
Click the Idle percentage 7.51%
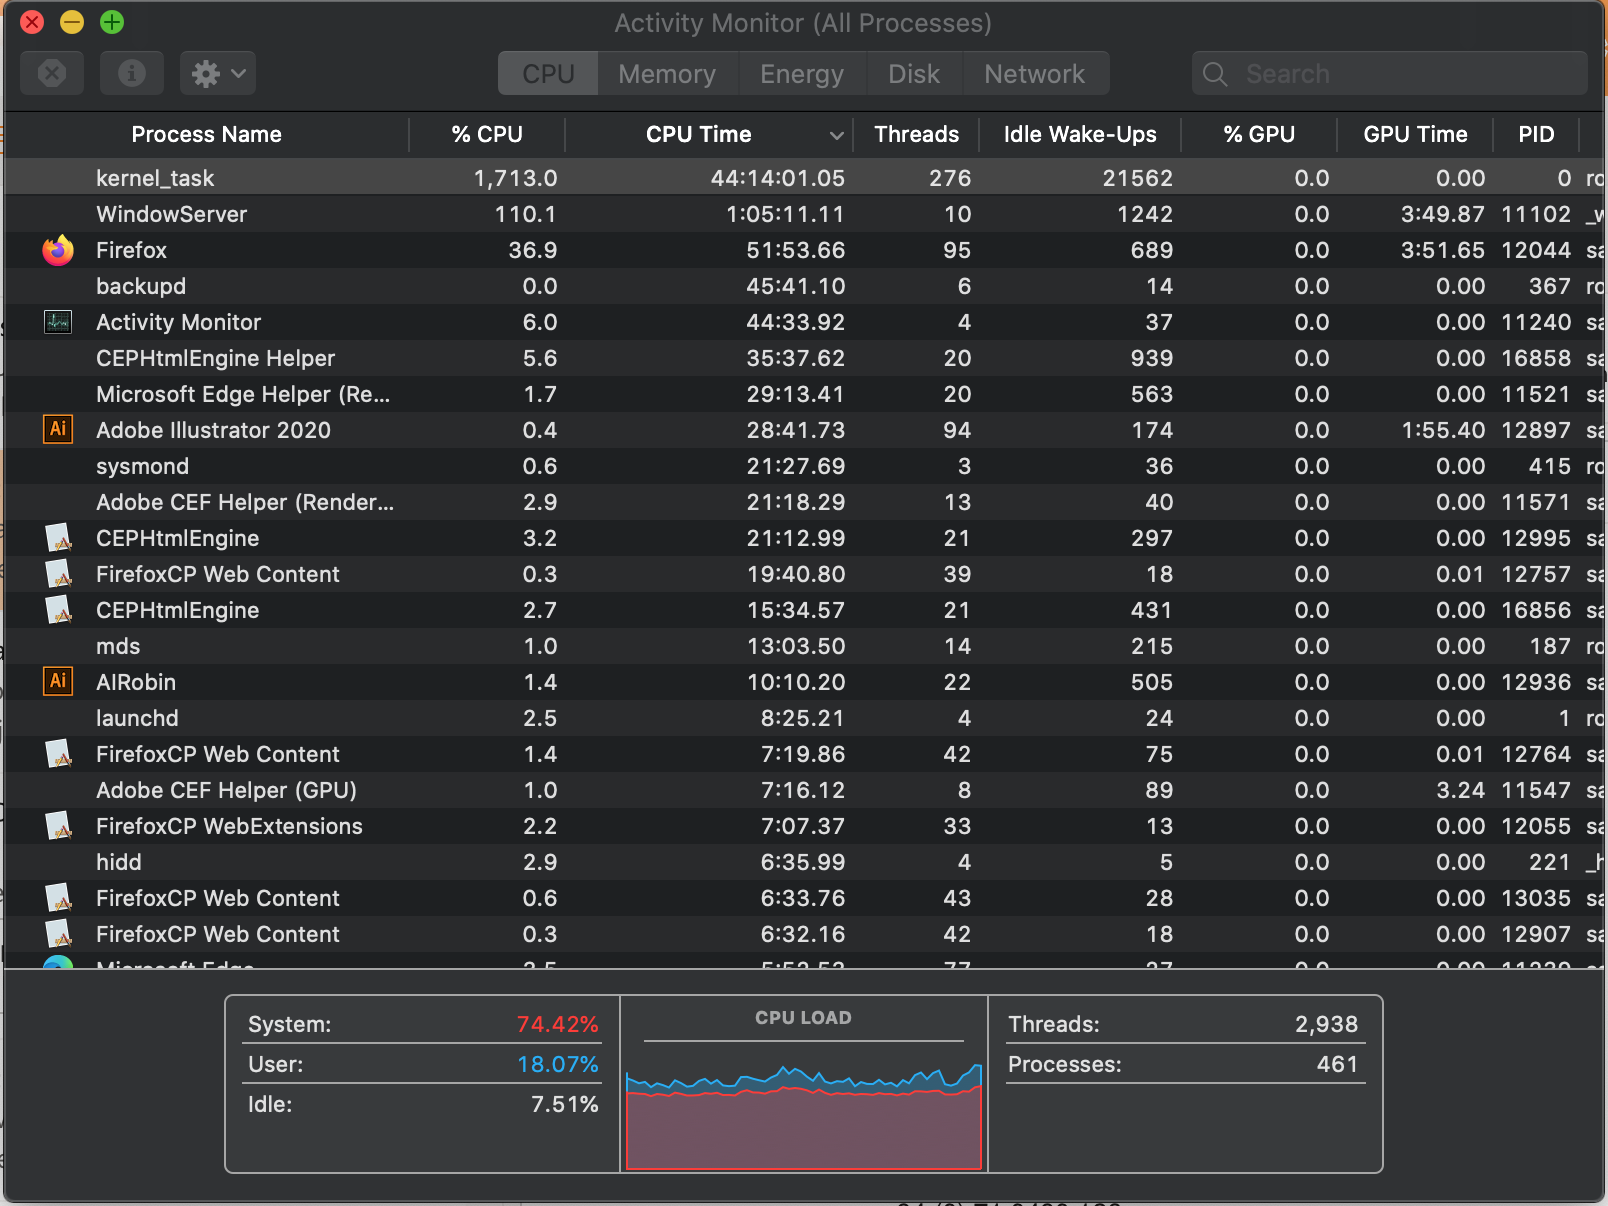coord(565,1104)
